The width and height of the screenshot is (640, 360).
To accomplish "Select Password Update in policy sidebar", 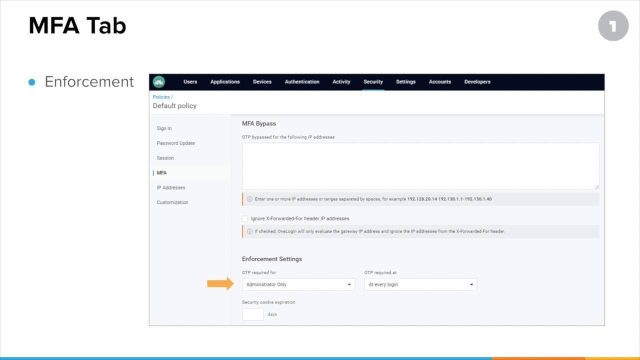I will 176,143.
